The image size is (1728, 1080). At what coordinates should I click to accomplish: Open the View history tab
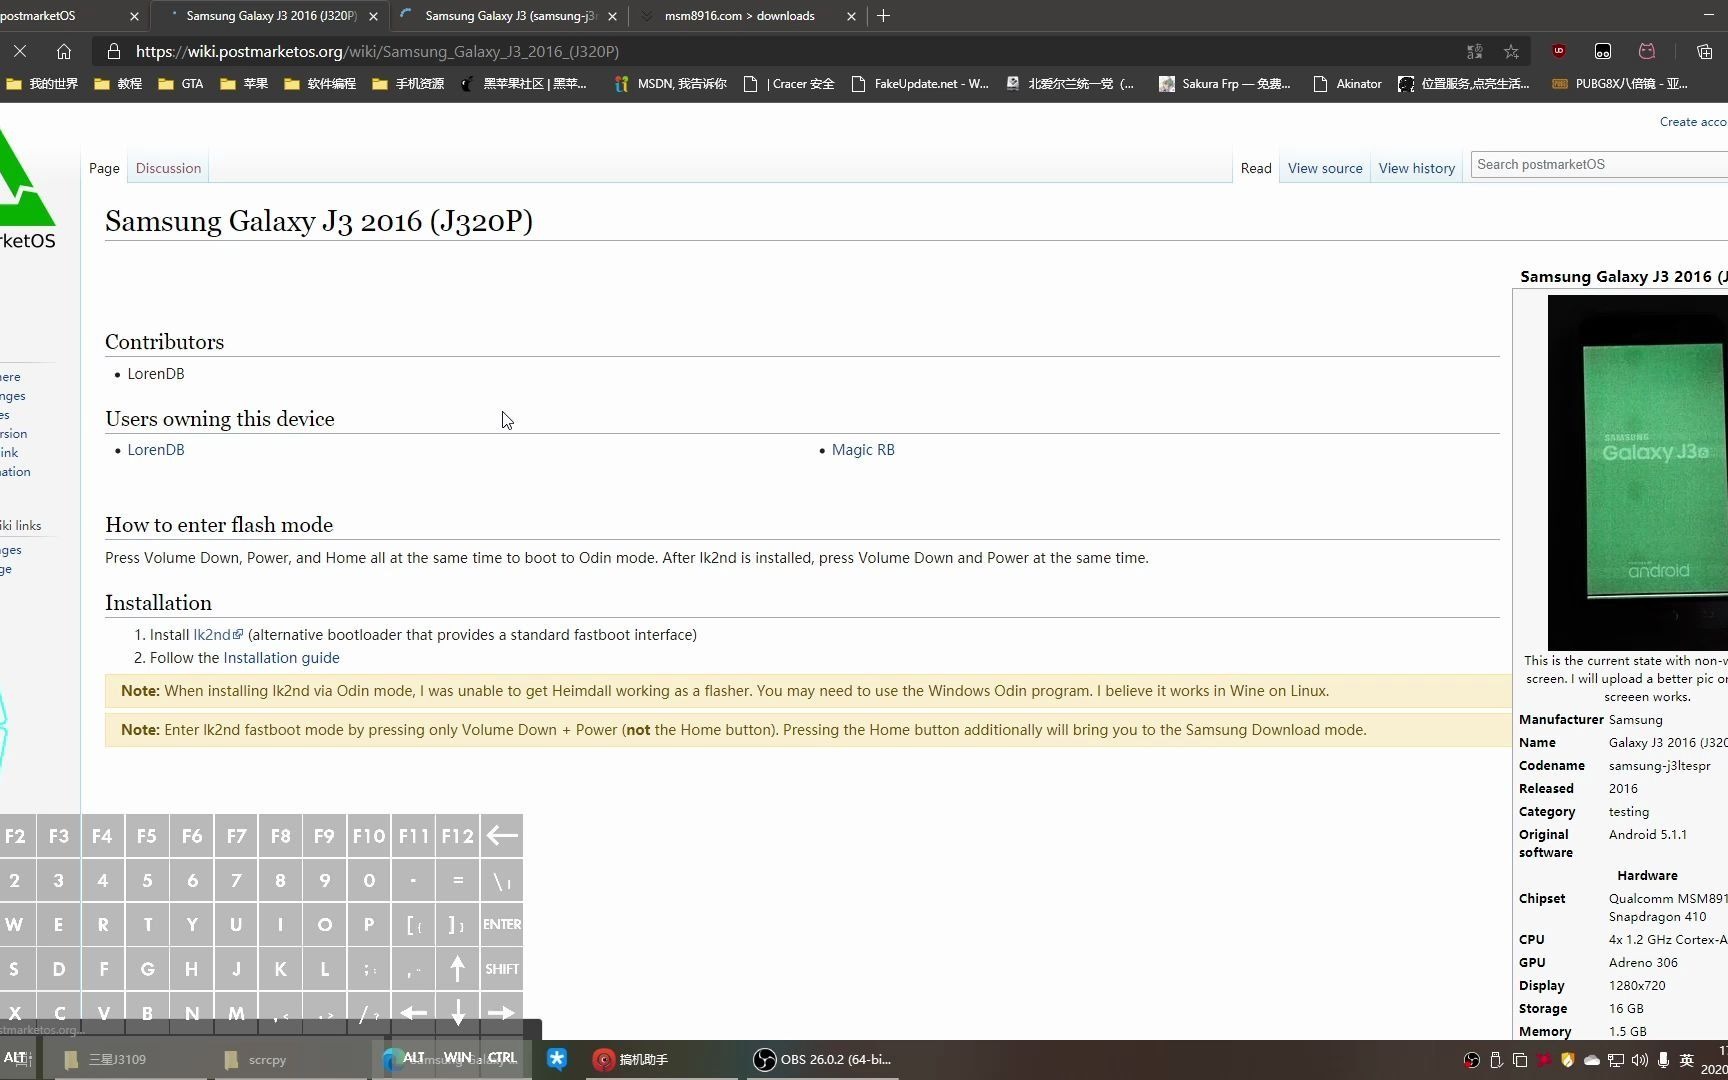click(1416, 168)
